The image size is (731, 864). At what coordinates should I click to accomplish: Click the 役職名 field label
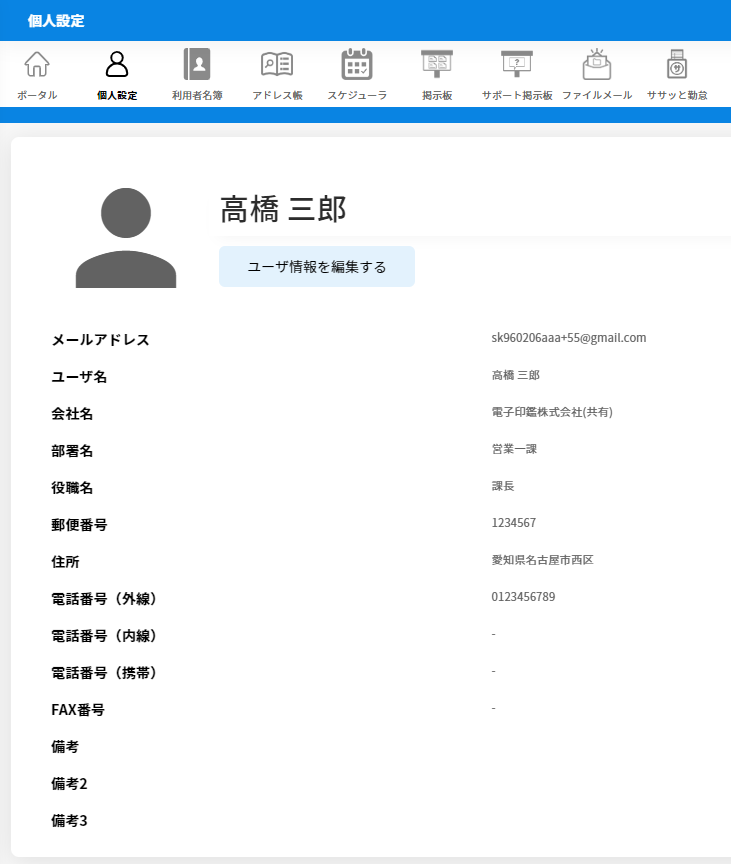(x=72, y=488)
